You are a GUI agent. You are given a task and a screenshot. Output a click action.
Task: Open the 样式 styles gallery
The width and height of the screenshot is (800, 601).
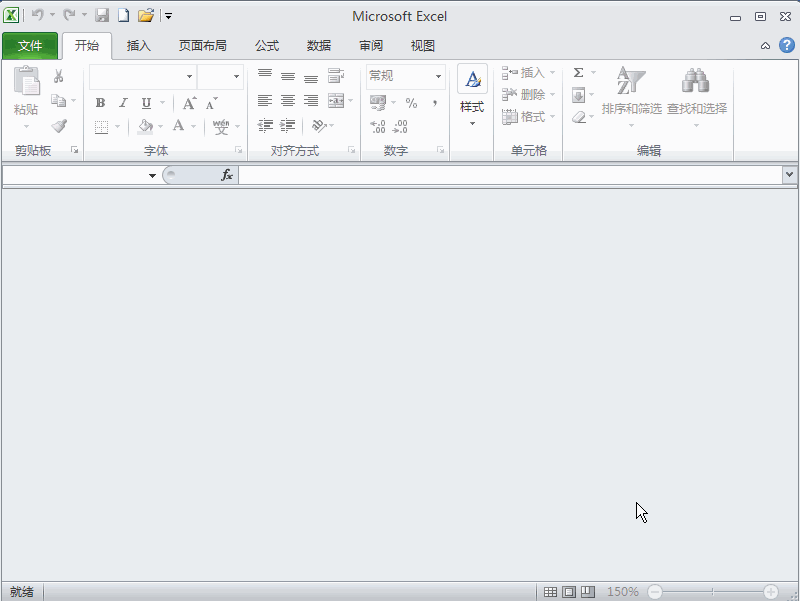[x=472, y=95]
